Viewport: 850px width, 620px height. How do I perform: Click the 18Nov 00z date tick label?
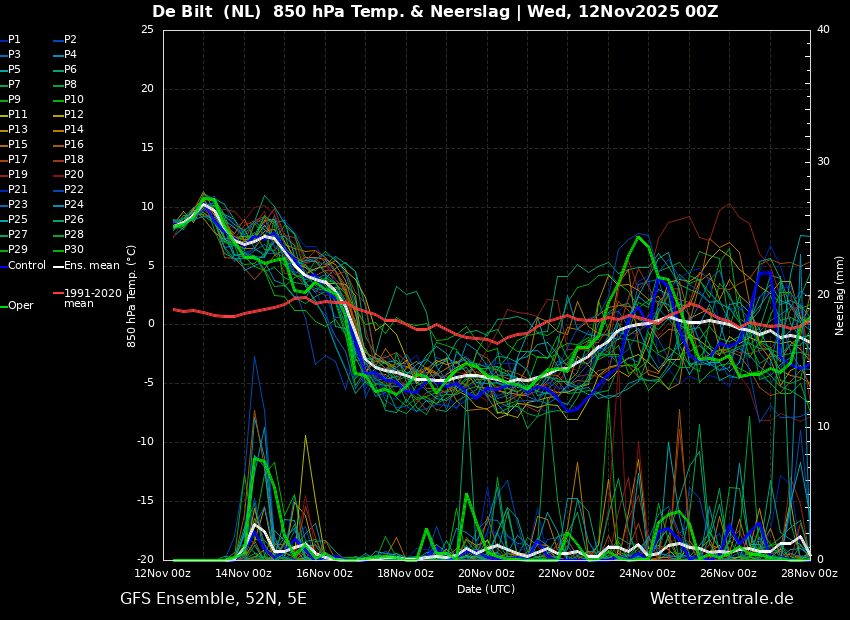[405, 574]
